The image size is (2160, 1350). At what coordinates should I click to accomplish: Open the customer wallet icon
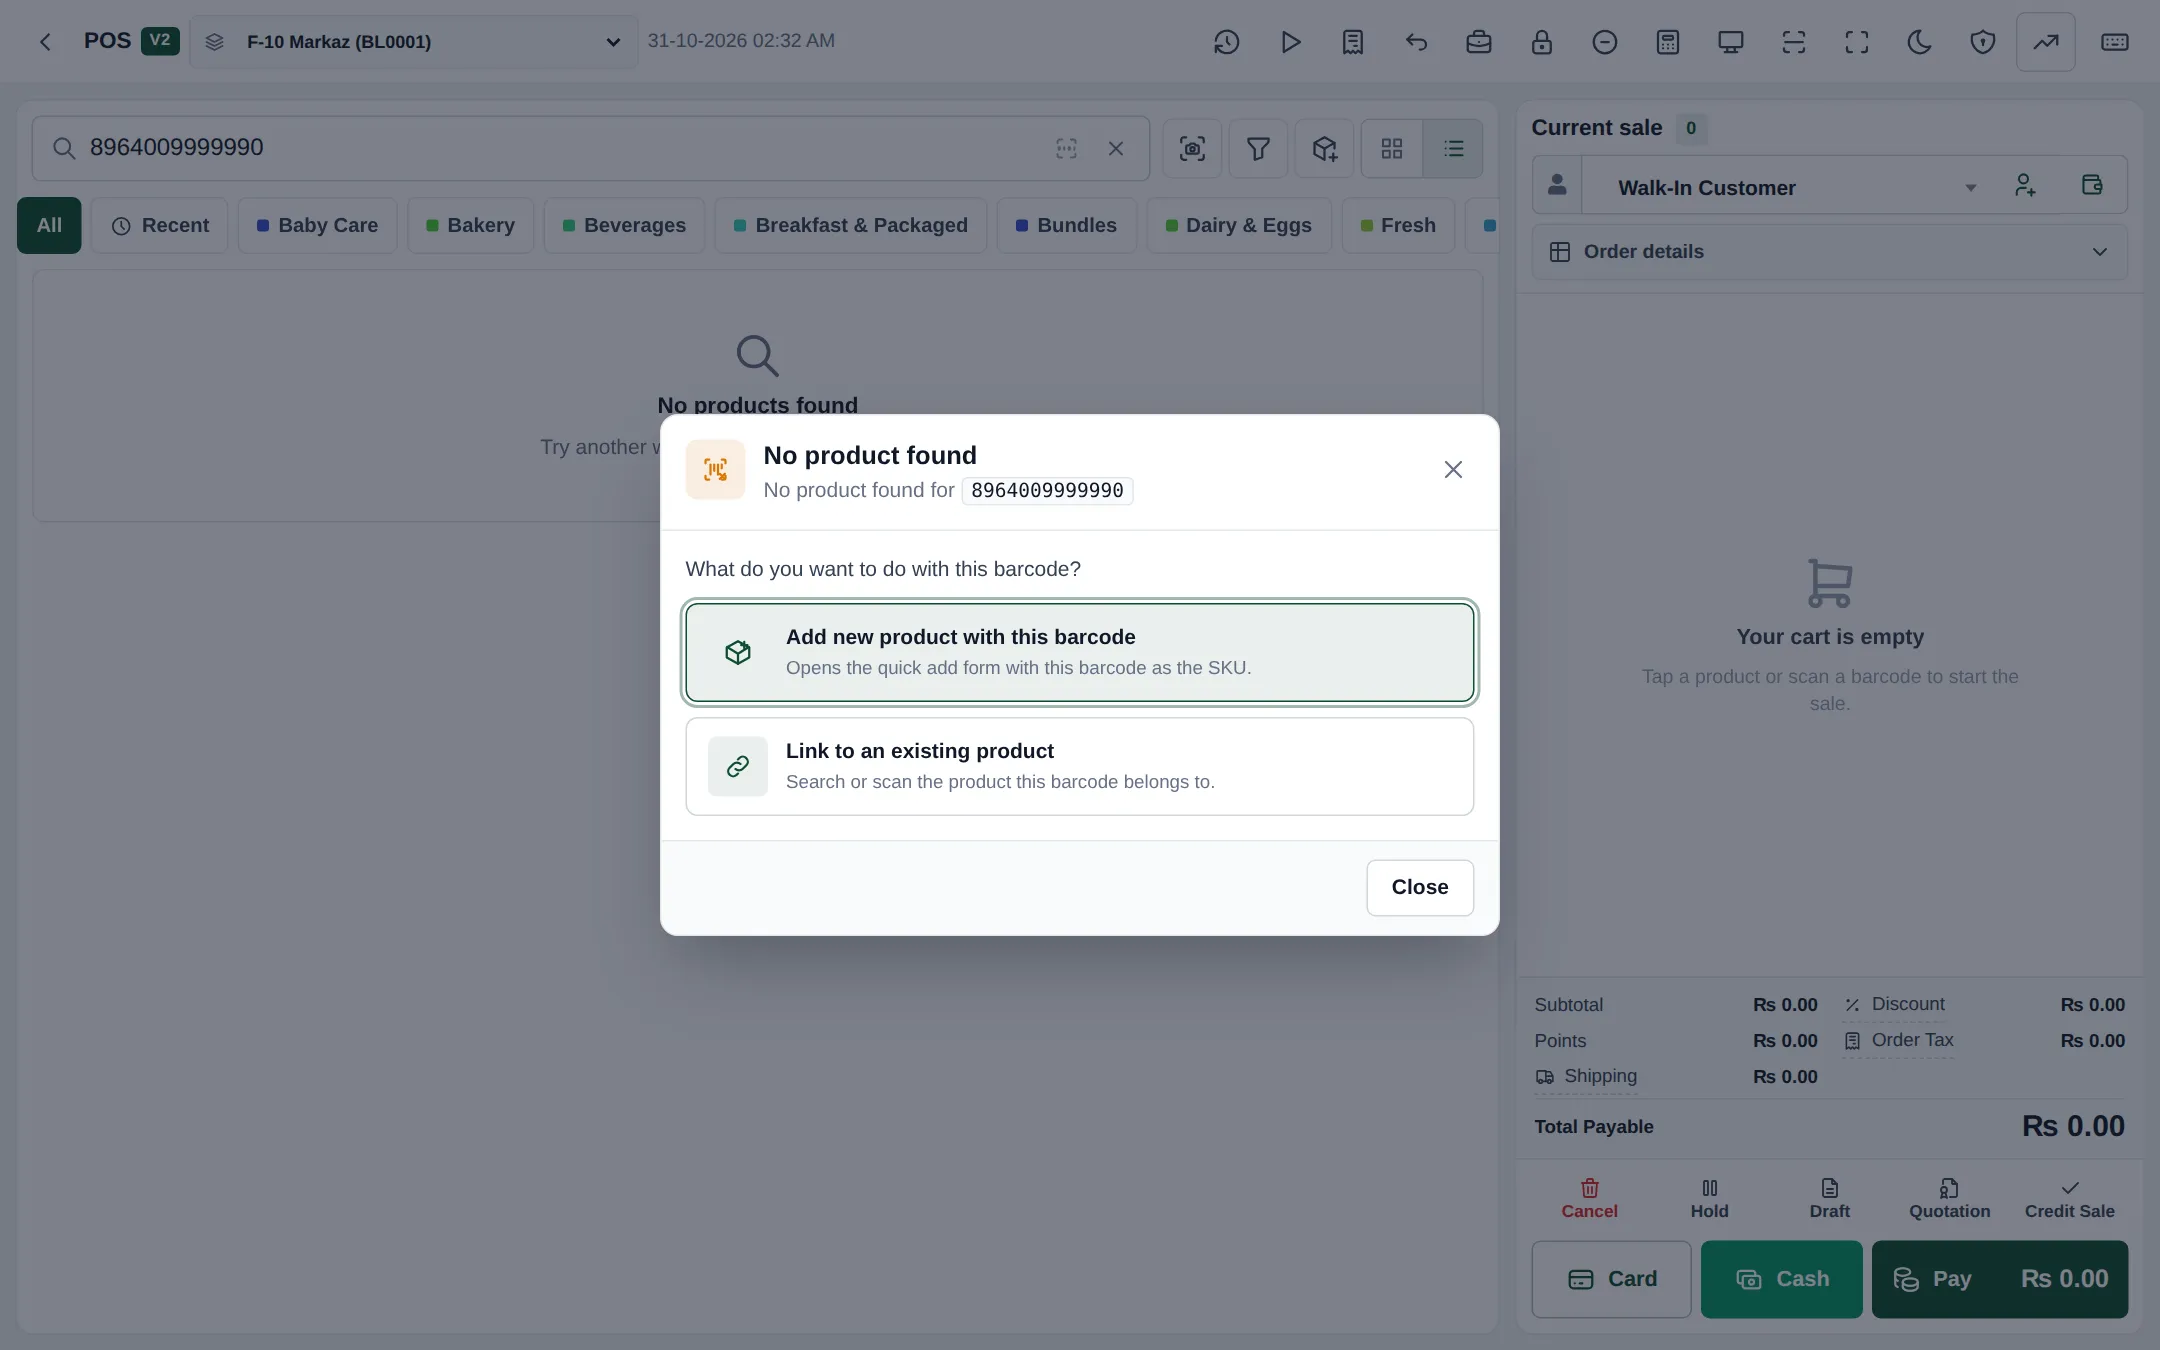[x=2091, y=186]
